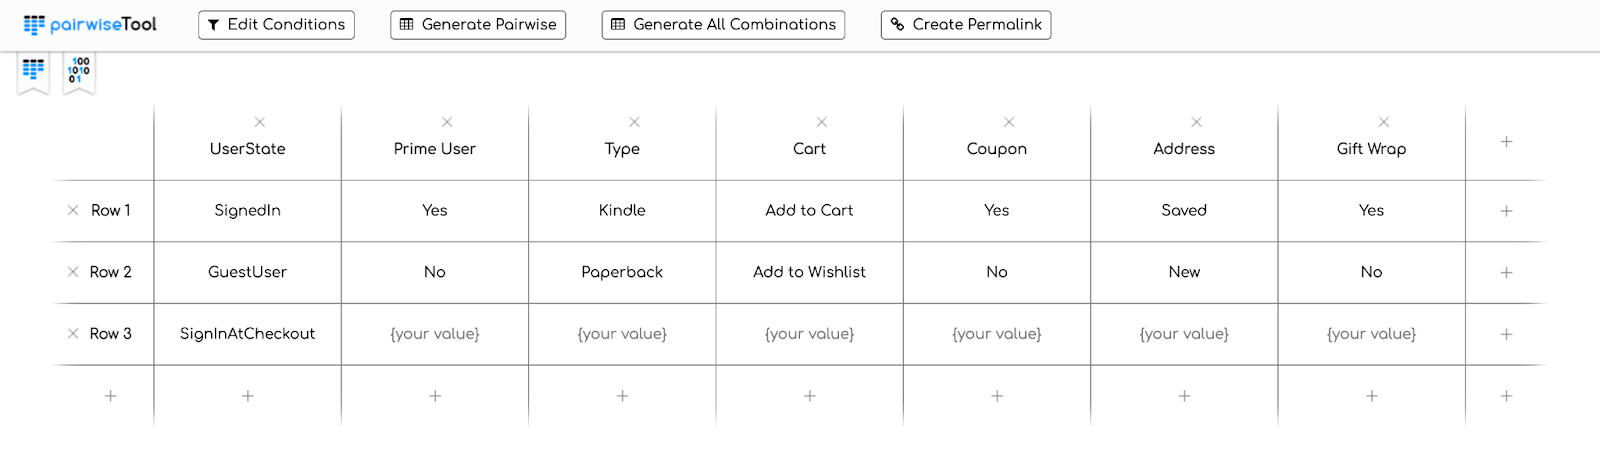Remove the UserState column
The width and height of the screenshot is (1600, 466).
tap(260, 122)
